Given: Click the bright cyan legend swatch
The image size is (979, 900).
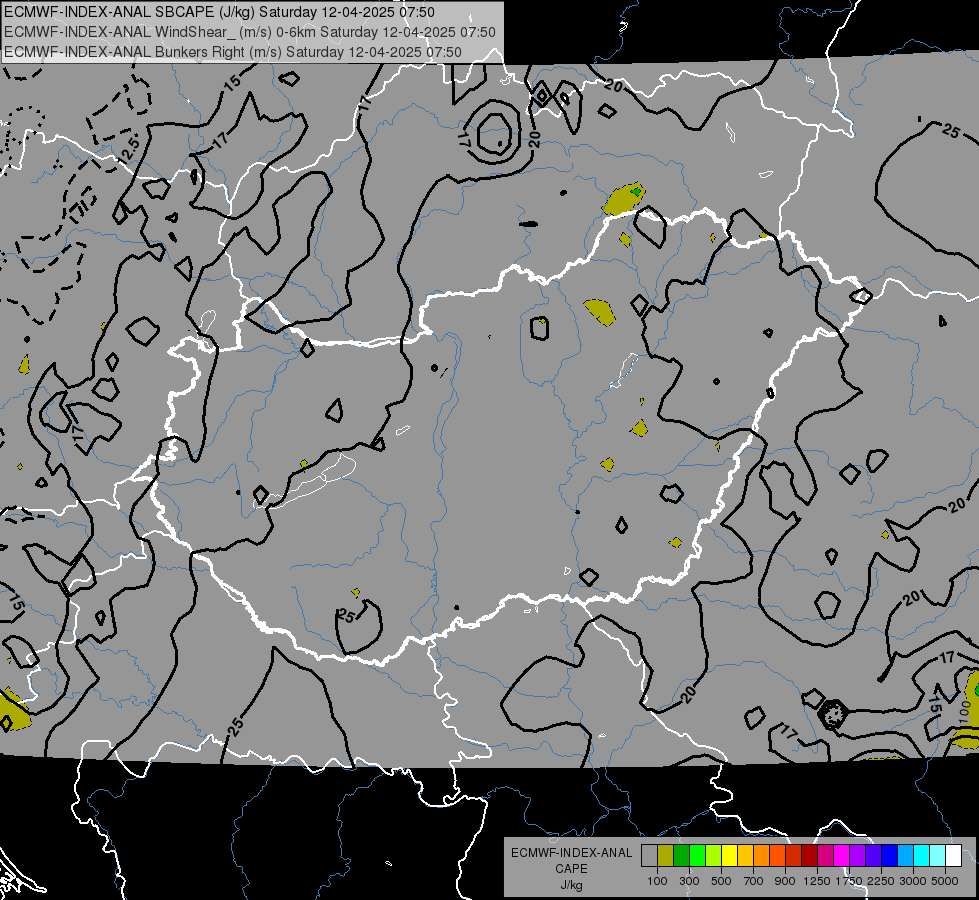Looking at the screenshot, I should click(922, 856).
